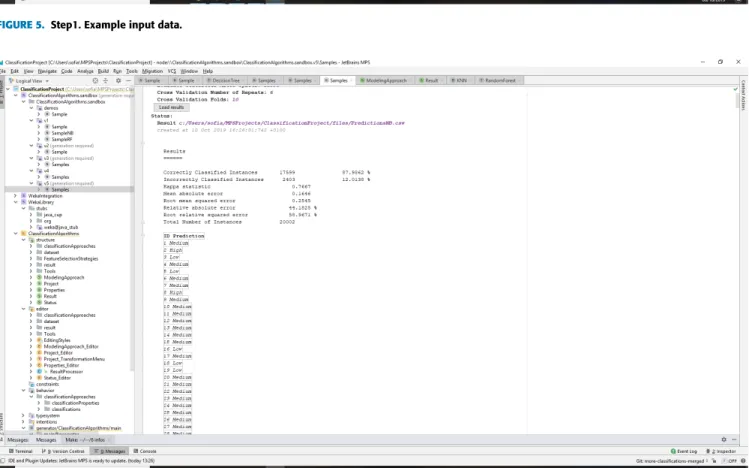Select classificationProperties folder in tree

[75, 403]
